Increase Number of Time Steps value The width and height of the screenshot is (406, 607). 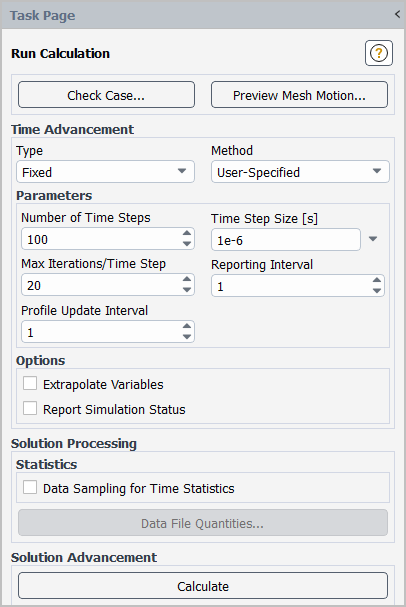(187, 233)
